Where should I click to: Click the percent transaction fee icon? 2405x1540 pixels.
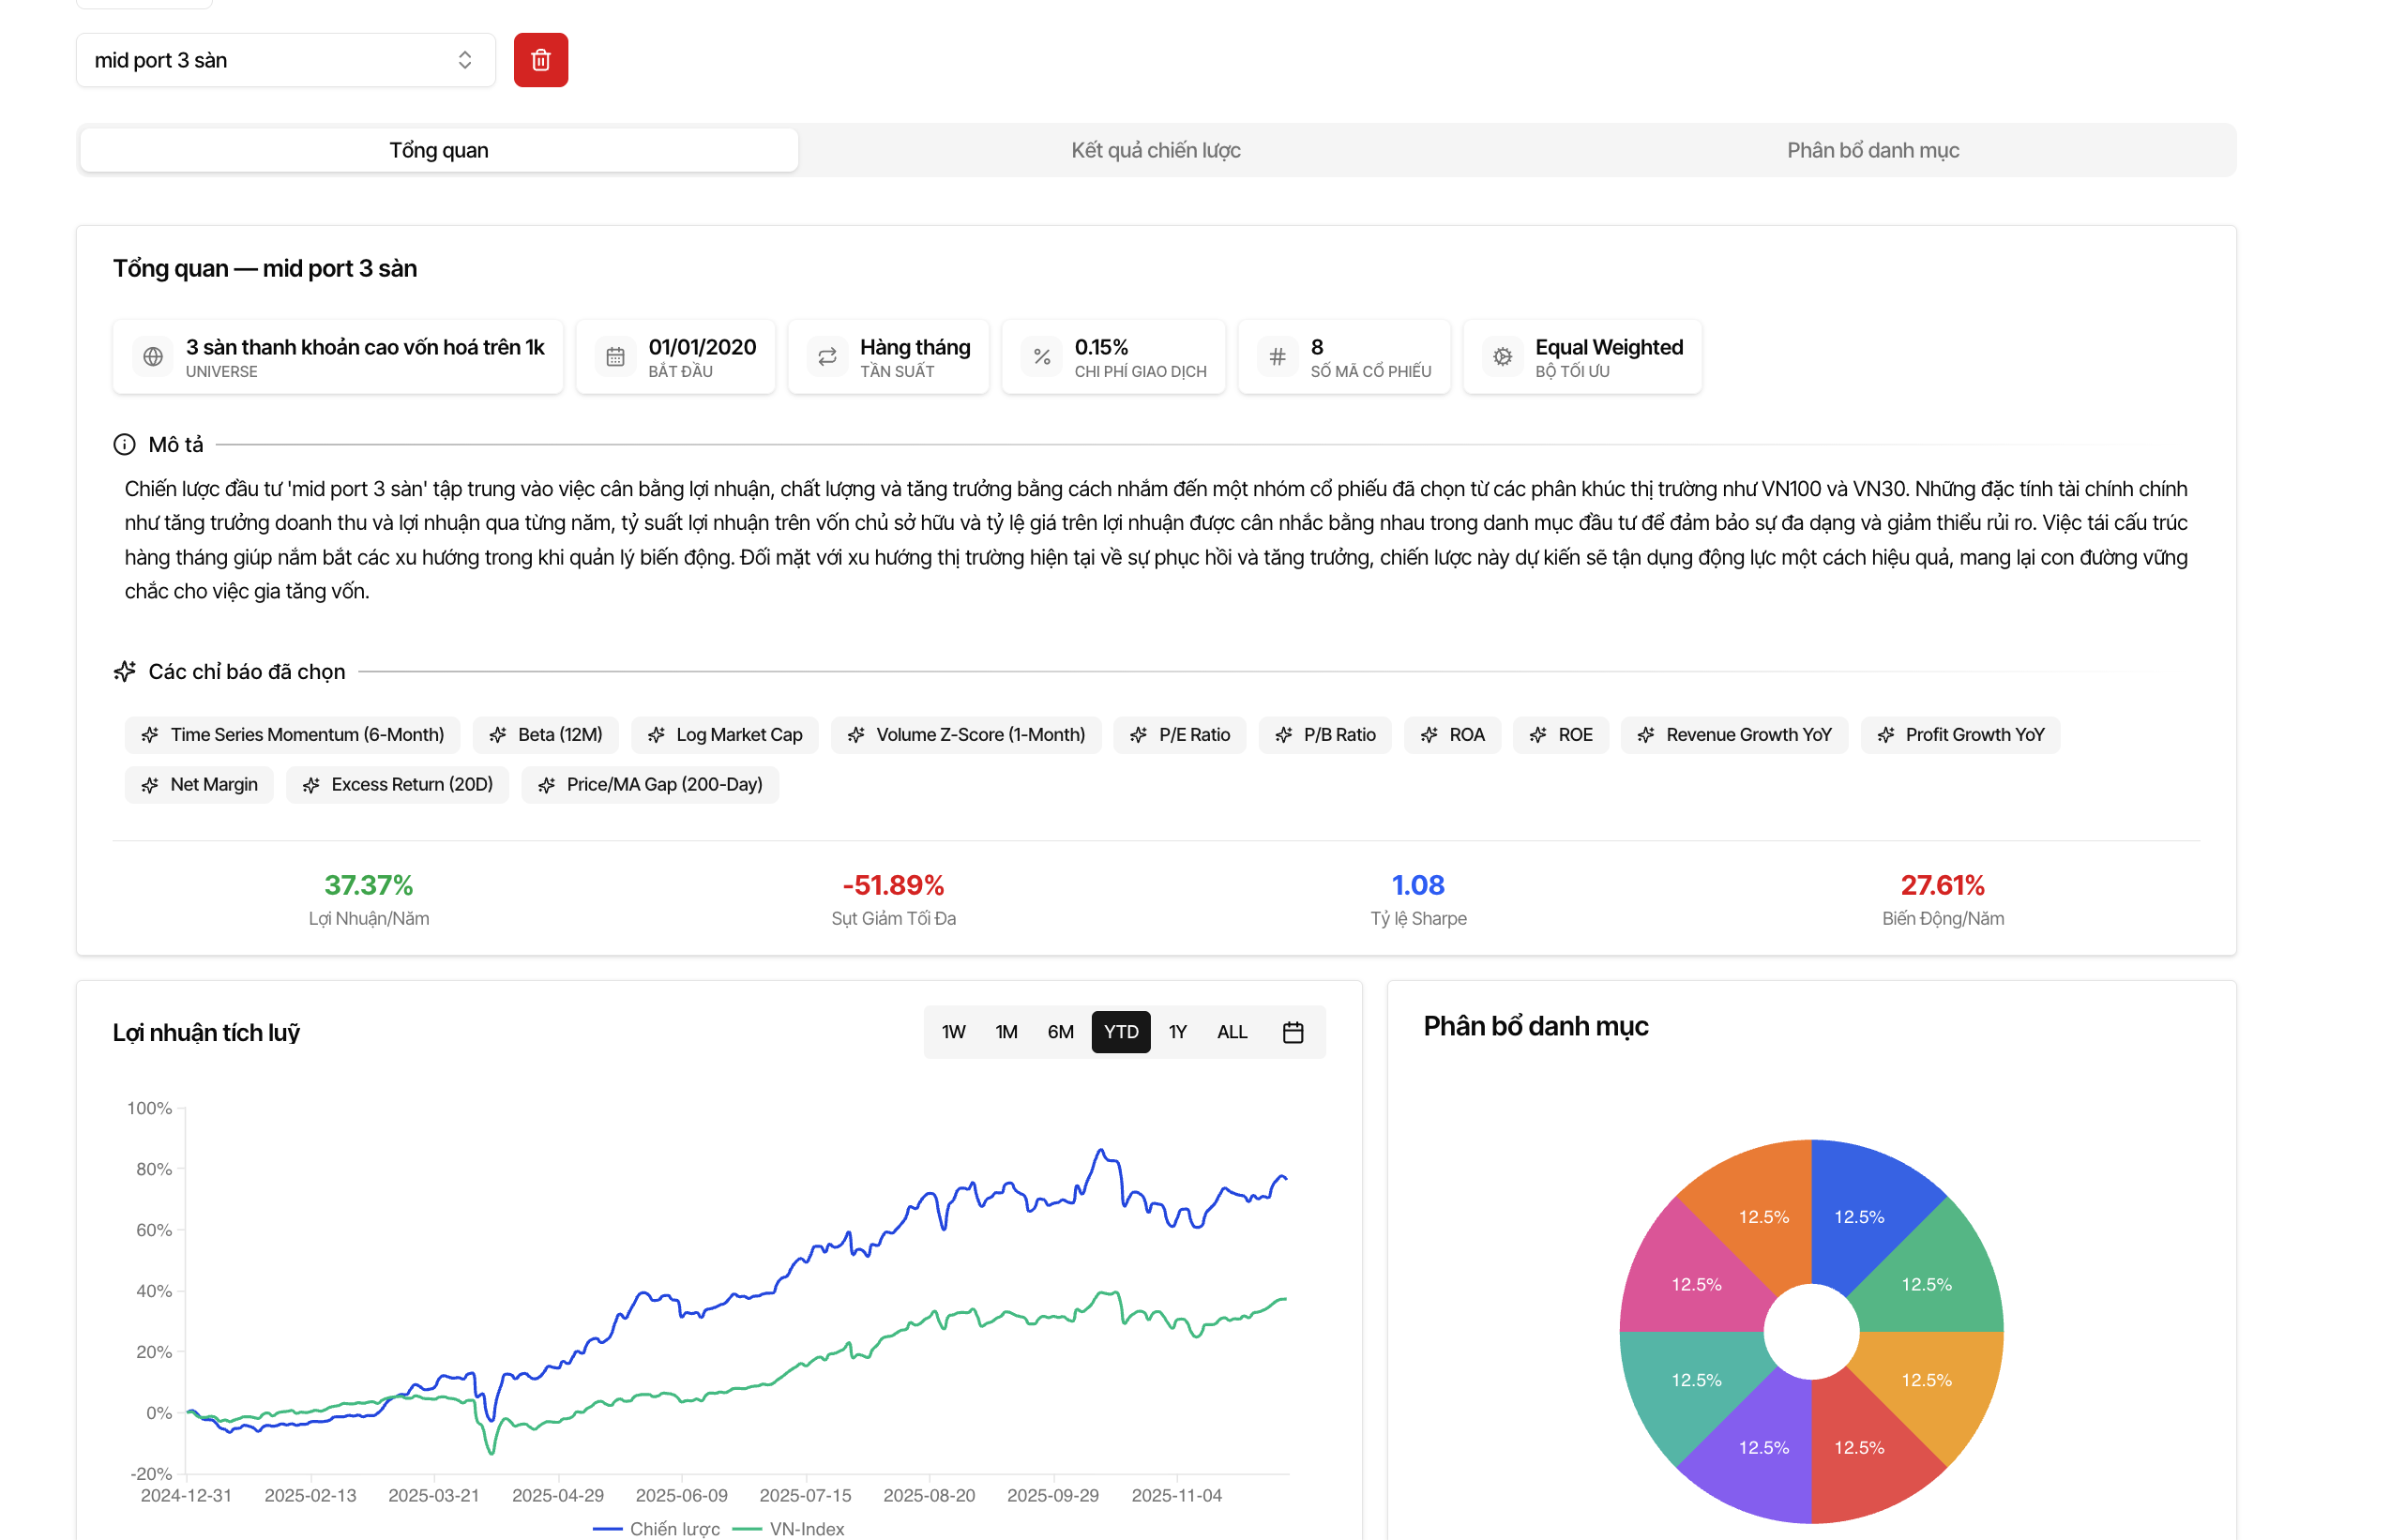[1041, 357]
